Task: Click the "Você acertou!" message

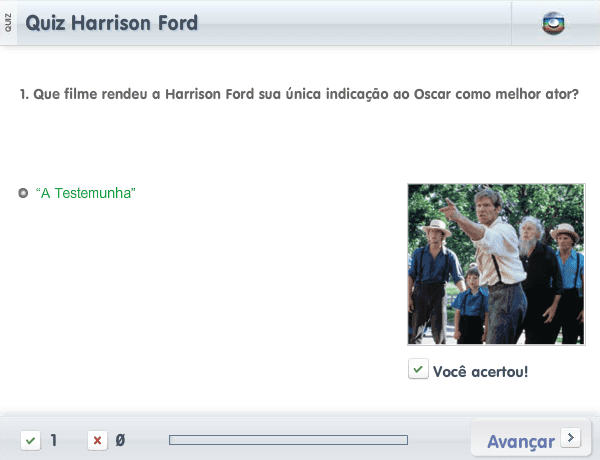Action: coord(480,371)
